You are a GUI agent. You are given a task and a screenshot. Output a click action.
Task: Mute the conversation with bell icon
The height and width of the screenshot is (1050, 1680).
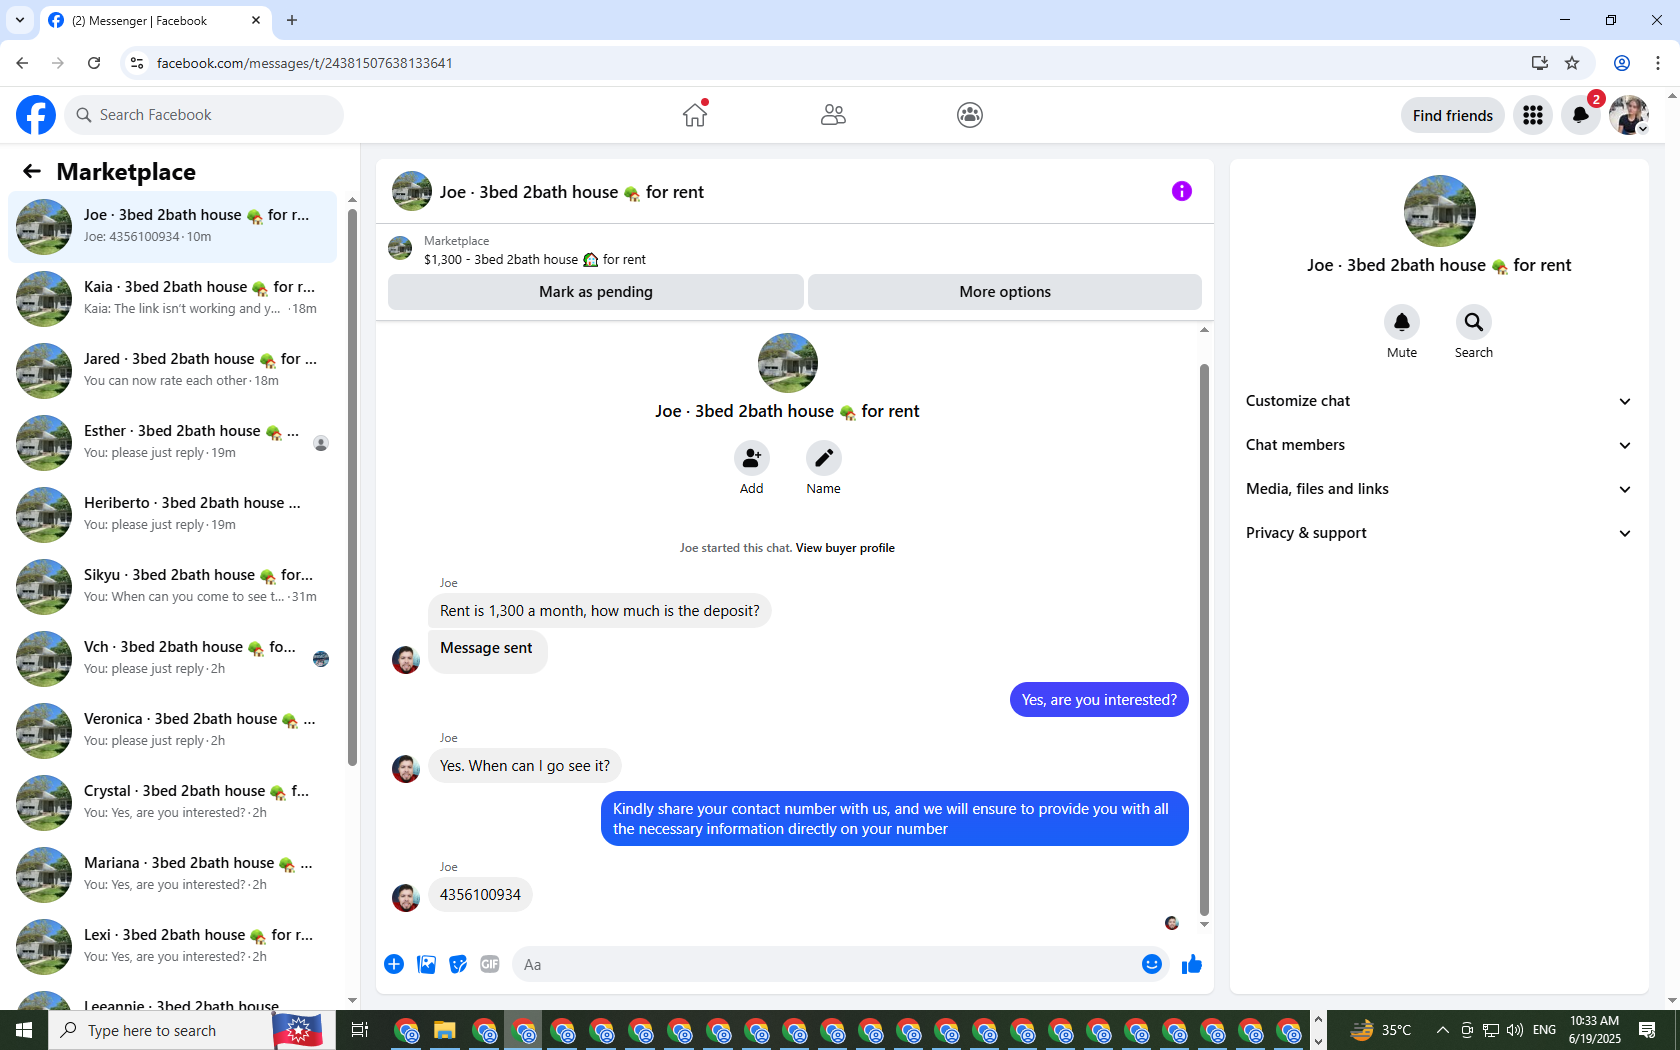(x=1402, y=322)
